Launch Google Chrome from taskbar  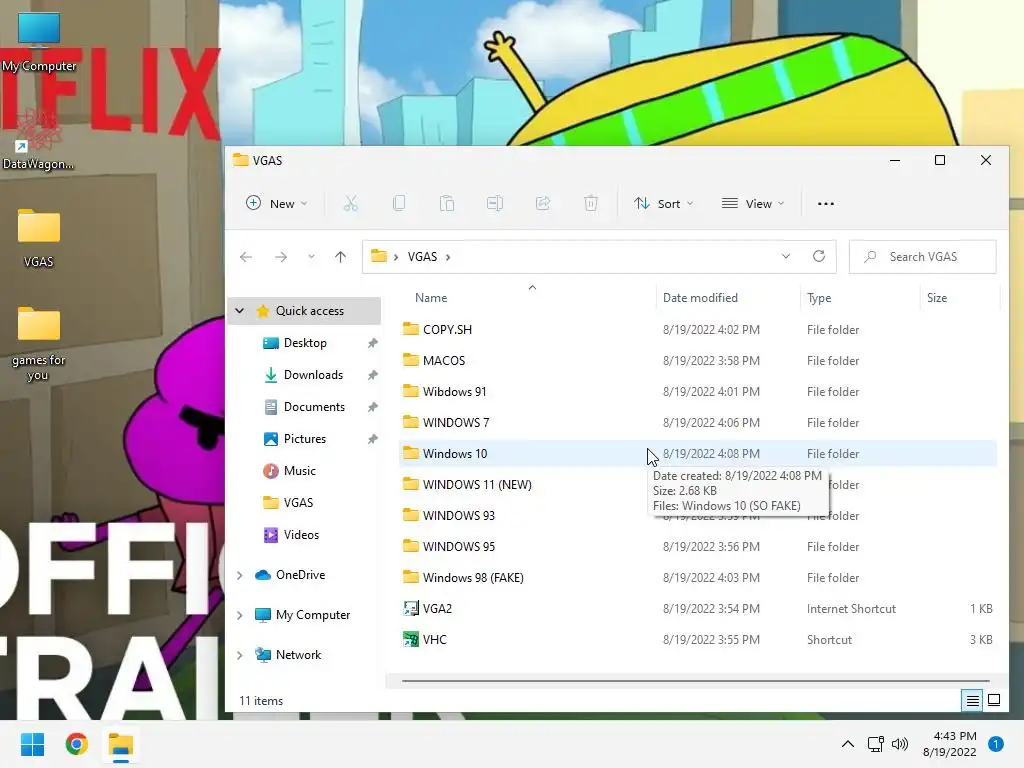pos(76,744)
